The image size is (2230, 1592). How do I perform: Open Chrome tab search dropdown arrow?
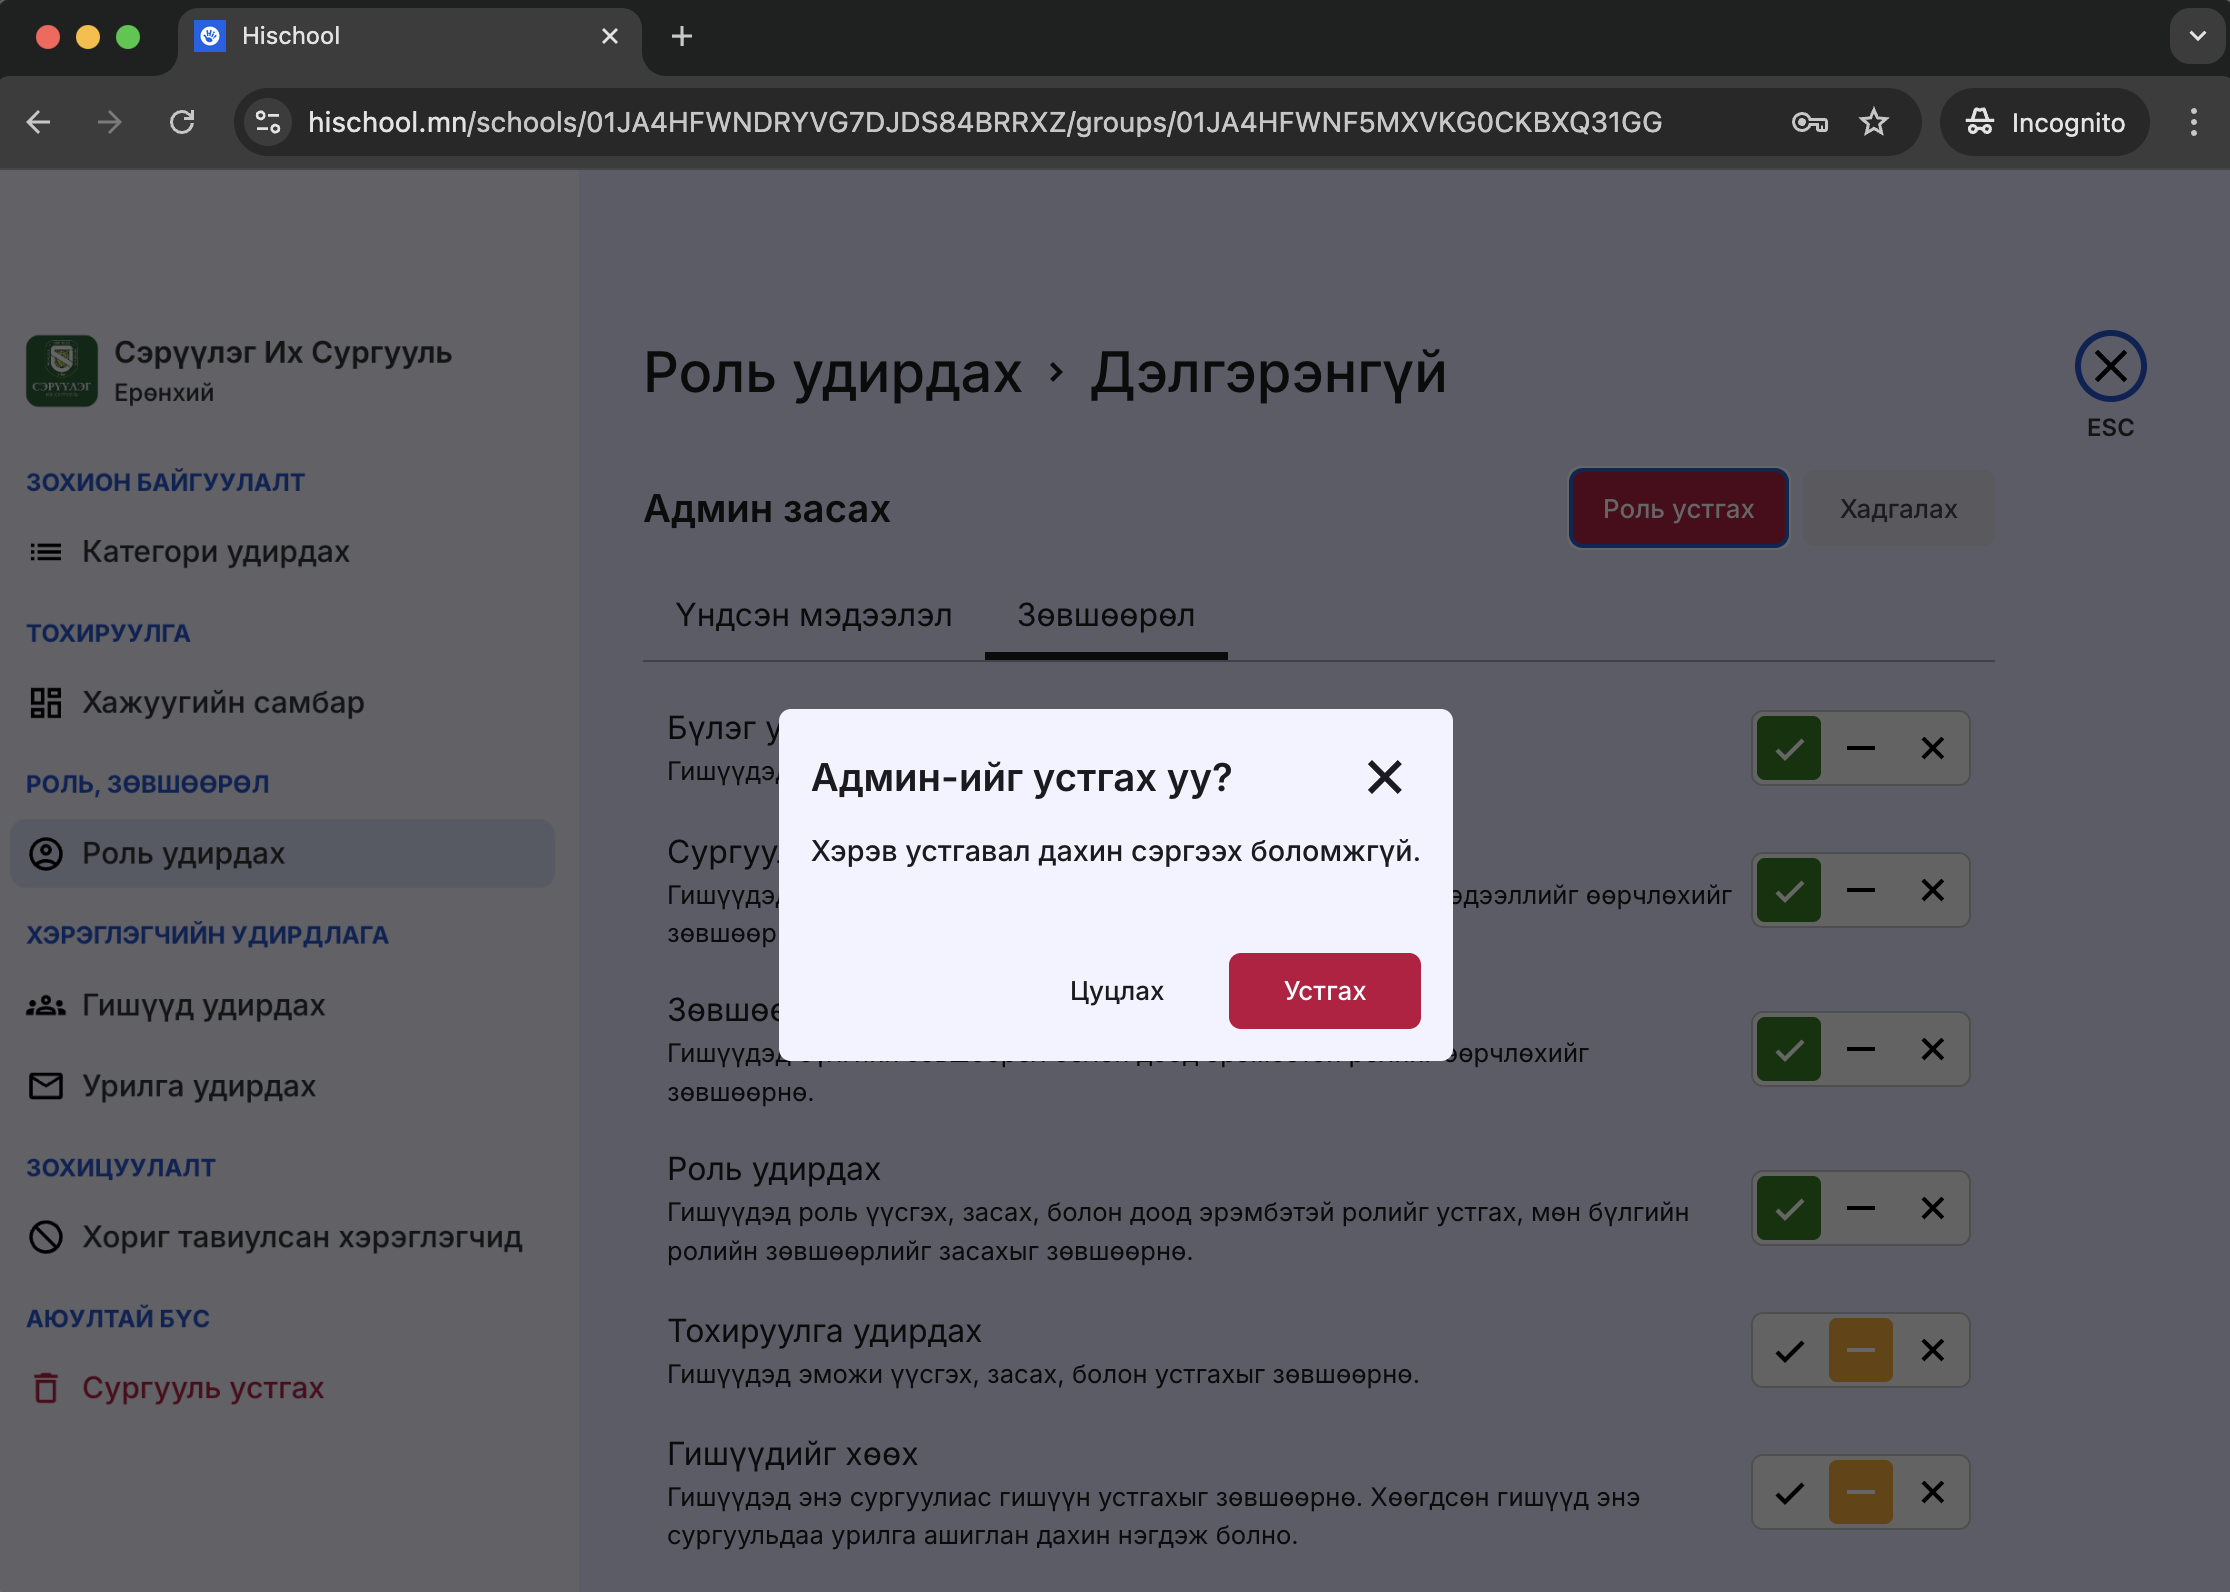coord(2197,37)
